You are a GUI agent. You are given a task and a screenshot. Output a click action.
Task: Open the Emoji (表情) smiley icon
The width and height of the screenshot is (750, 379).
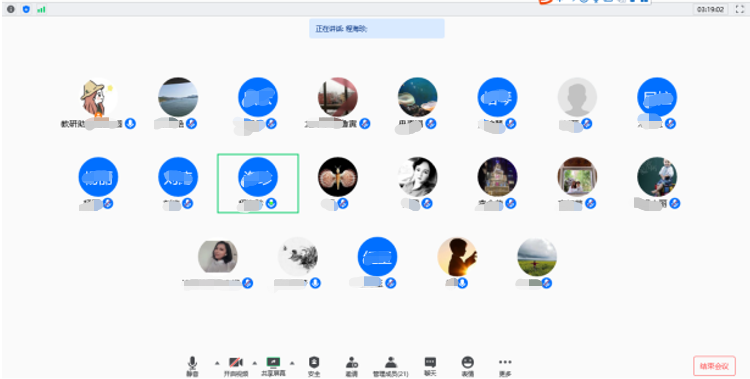tap(467, 367)
